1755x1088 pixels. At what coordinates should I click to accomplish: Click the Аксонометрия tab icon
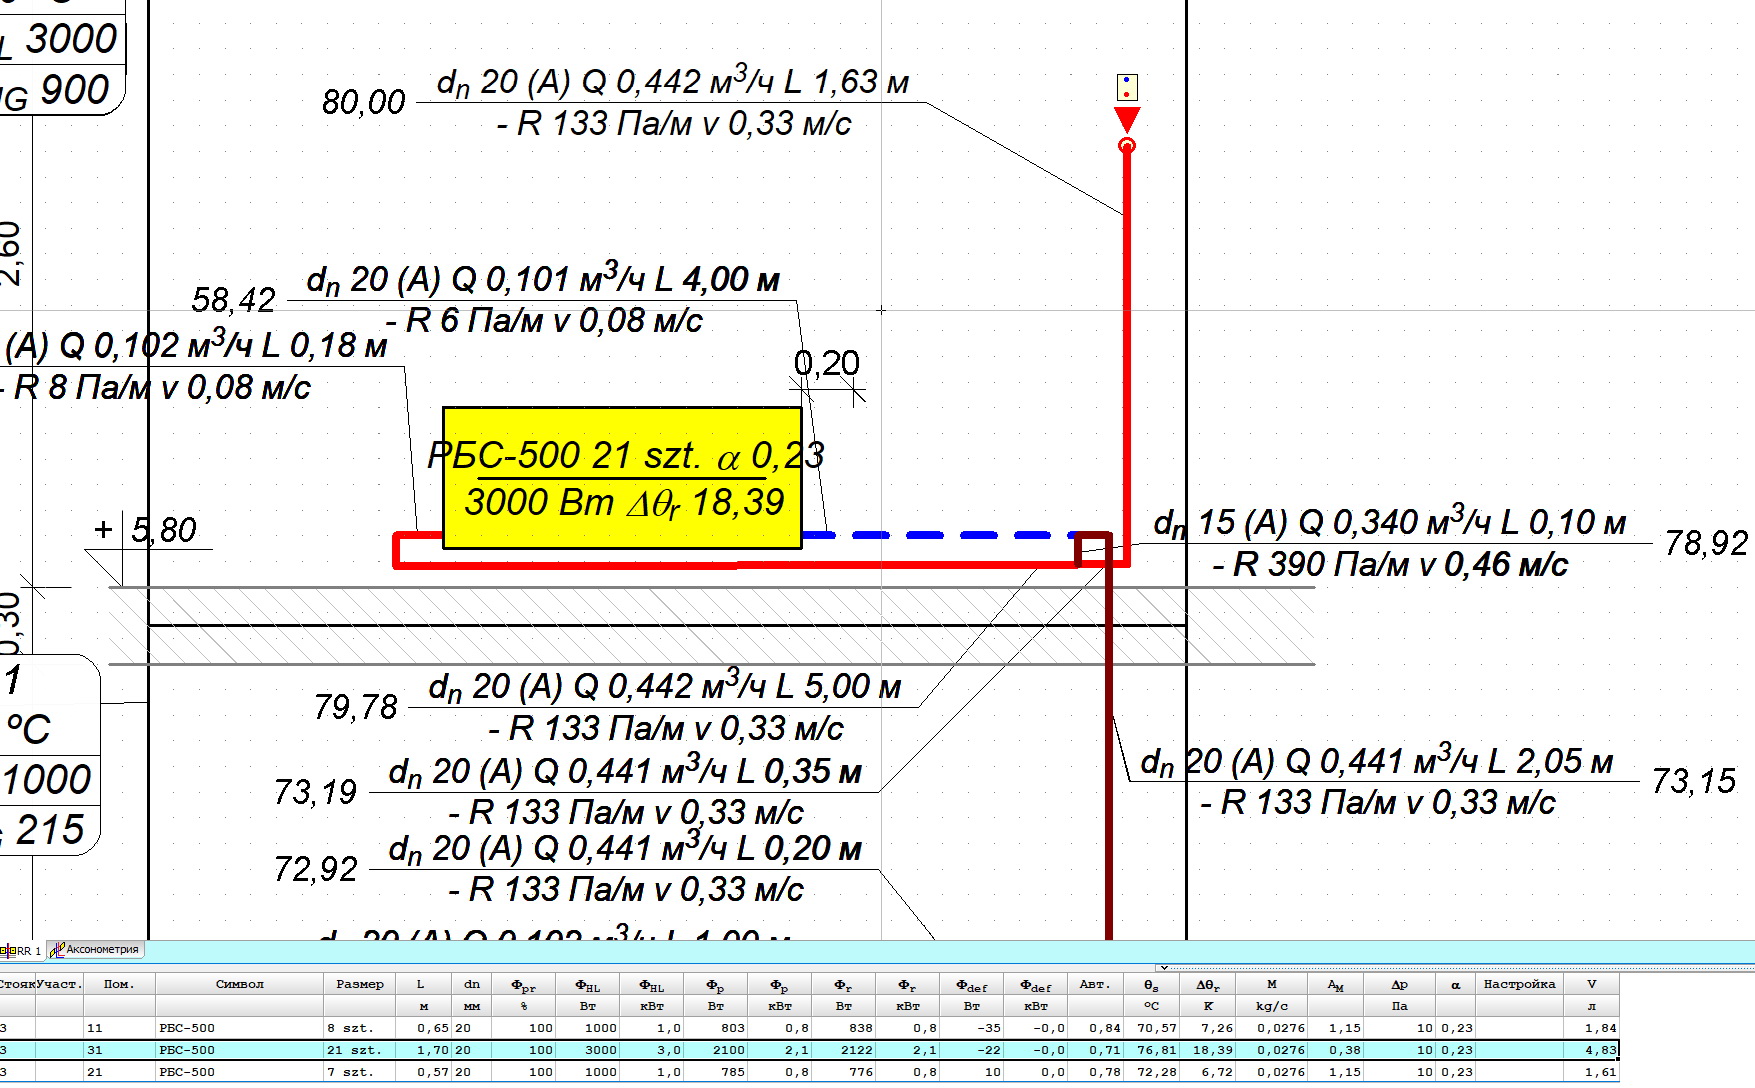(x=57, y=950)
